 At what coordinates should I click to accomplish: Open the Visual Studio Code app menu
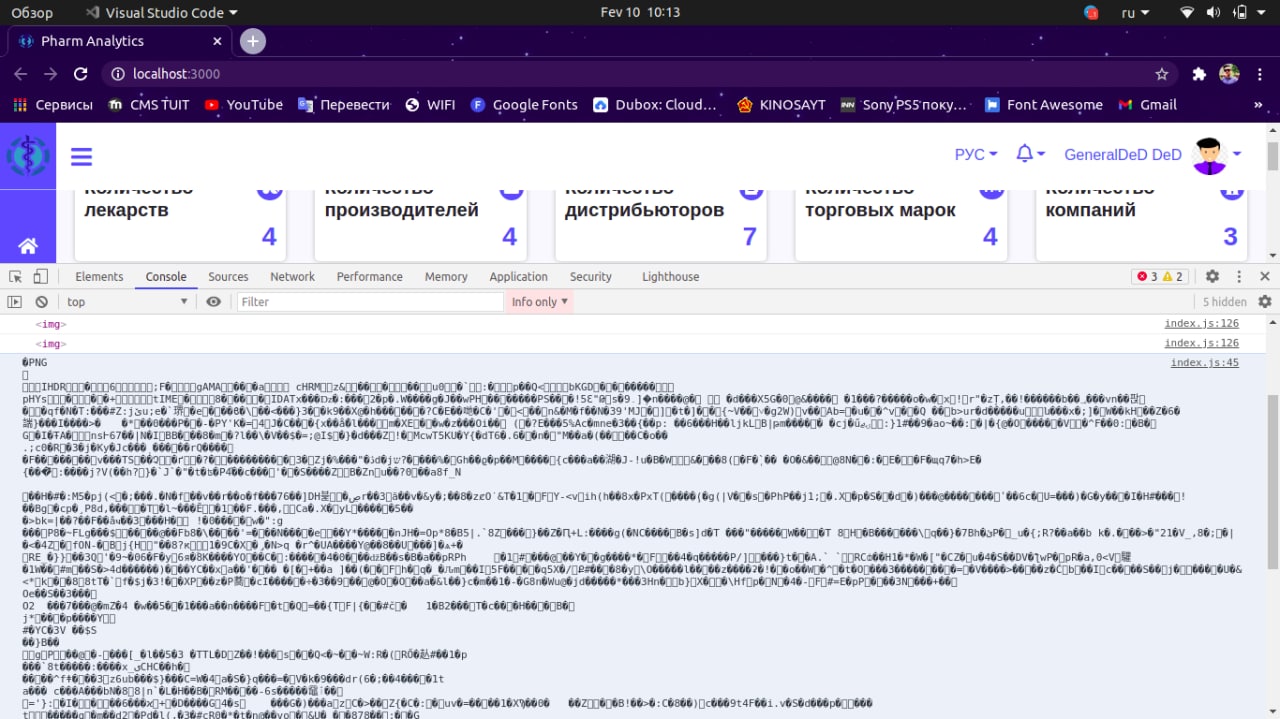click(x=162, y=13)
